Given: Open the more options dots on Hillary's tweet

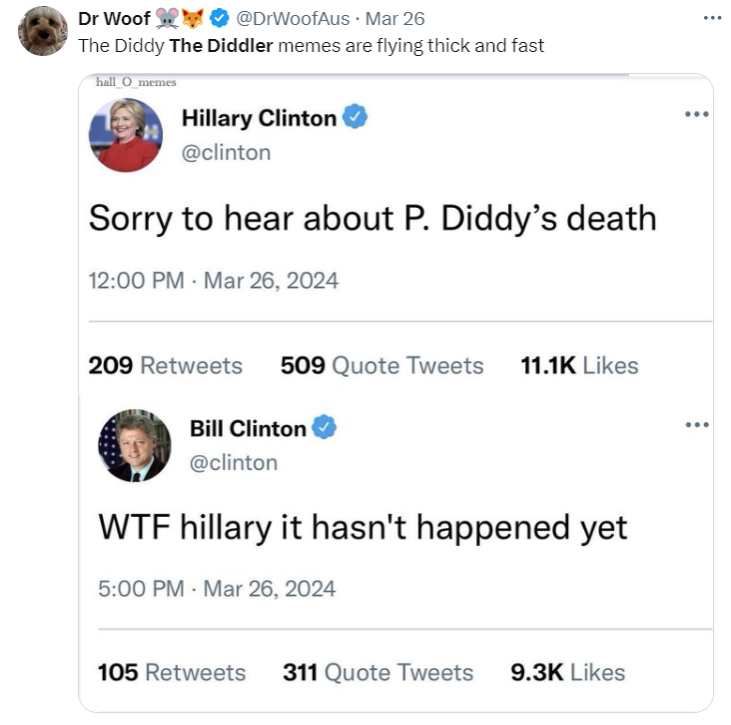Looking at the screenshot, I should click(697, 114).
